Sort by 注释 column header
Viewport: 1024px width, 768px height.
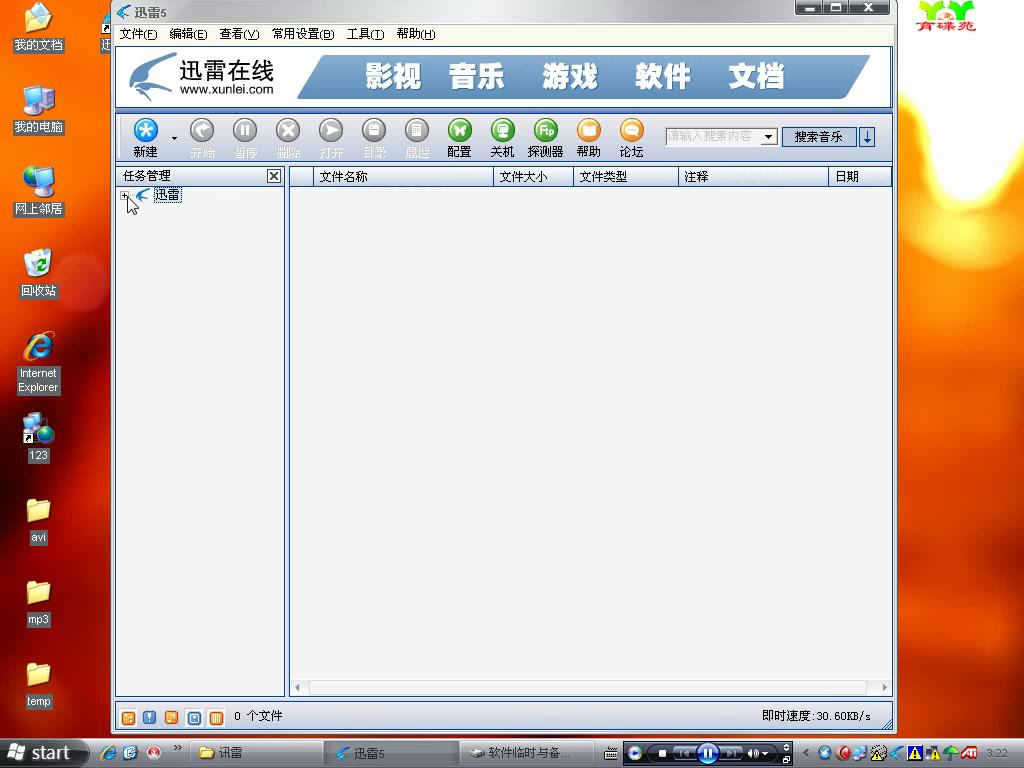[x=754, y=176]
